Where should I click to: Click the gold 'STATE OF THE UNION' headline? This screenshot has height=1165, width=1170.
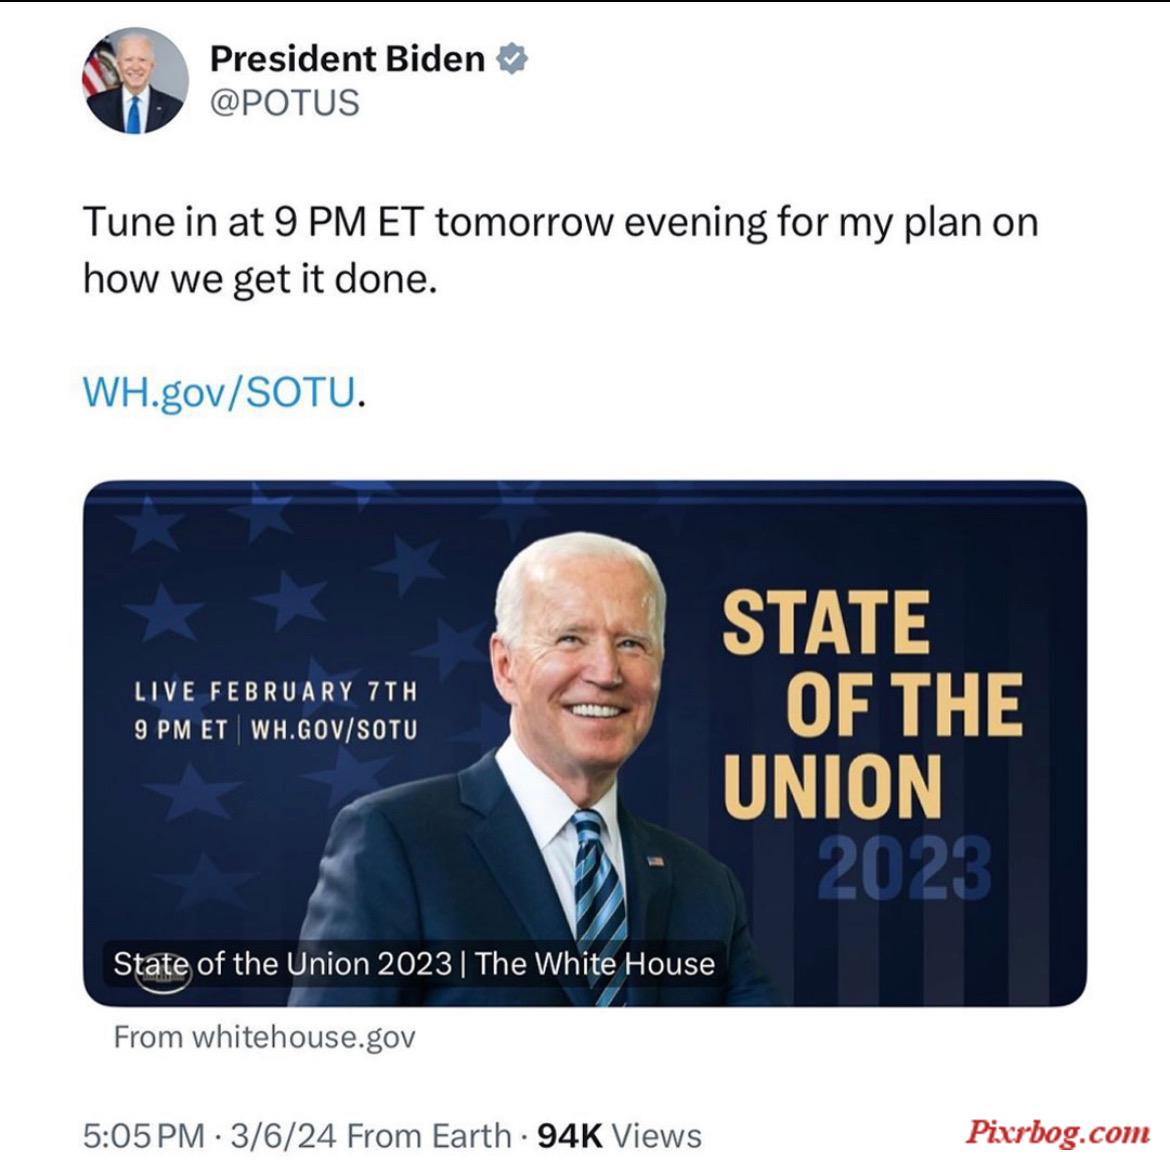click(872, 704)
